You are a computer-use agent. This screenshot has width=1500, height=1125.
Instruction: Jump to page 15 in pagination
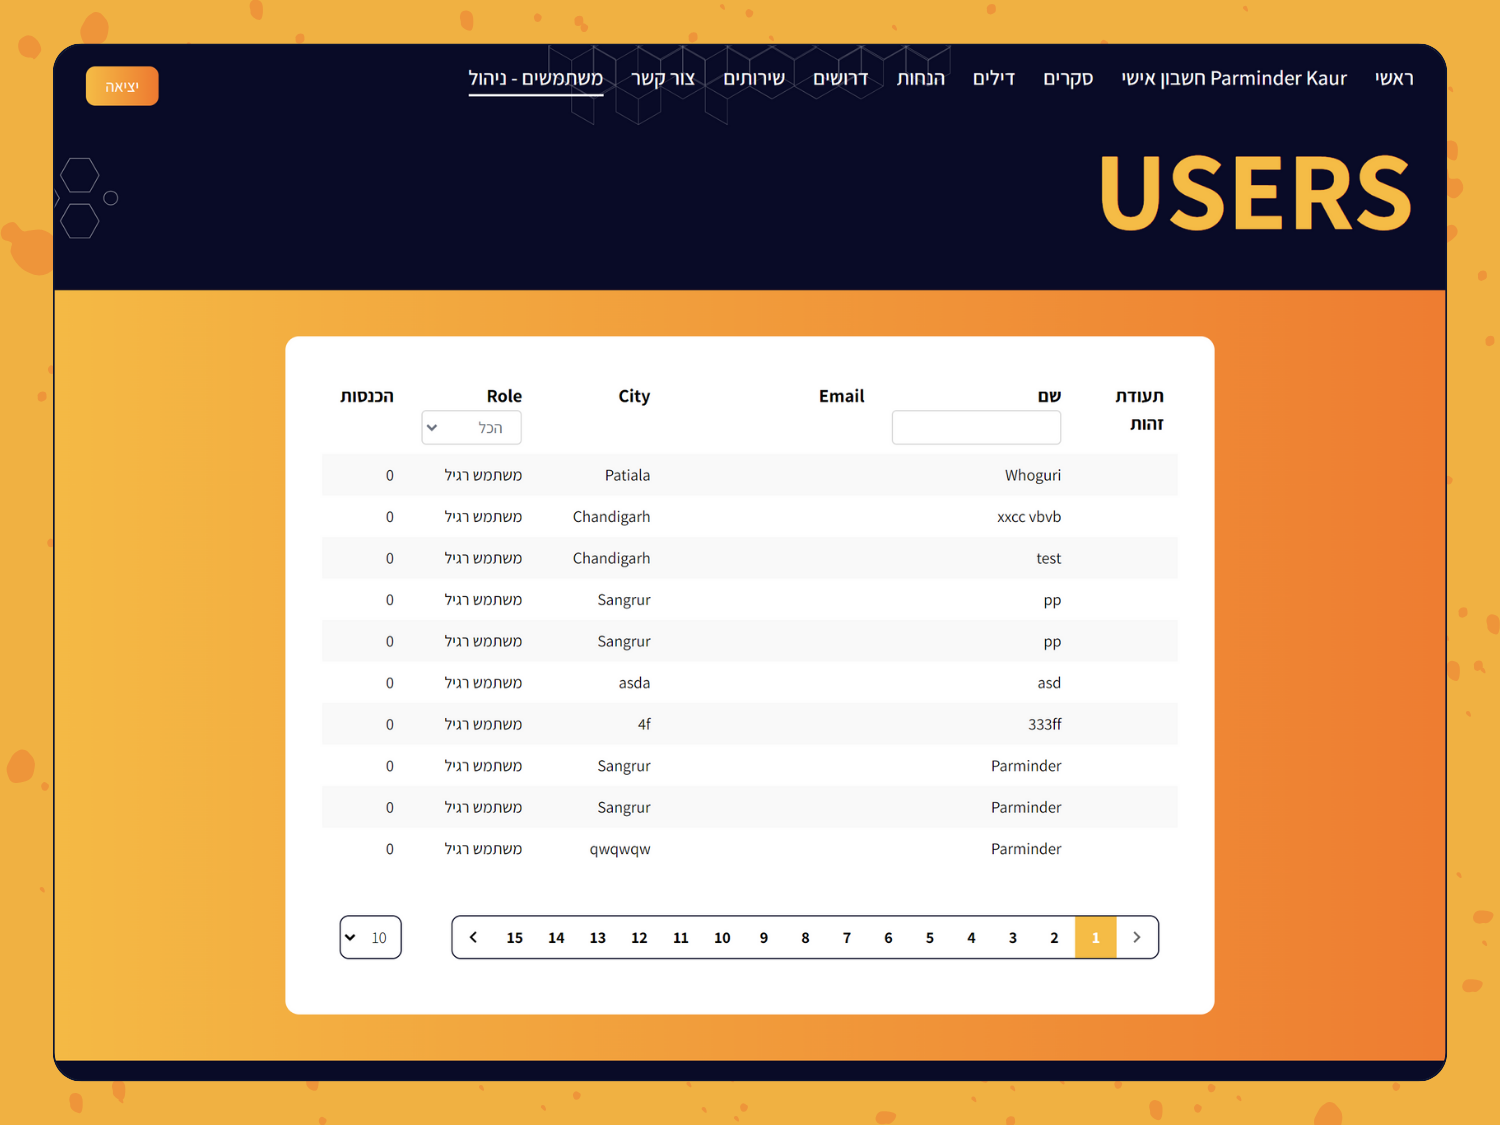[x=514, y=938]
